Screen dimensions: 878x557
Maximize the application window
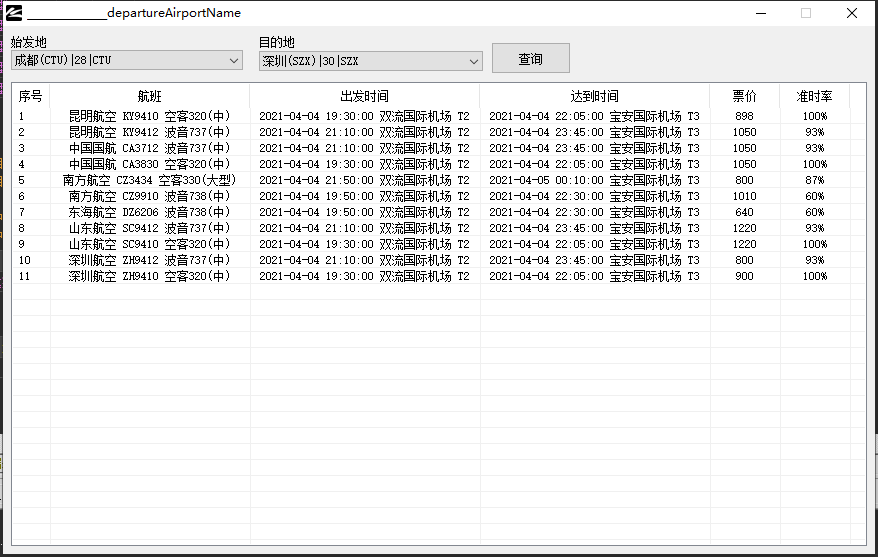pyautogui.click(x=806, y=13)
